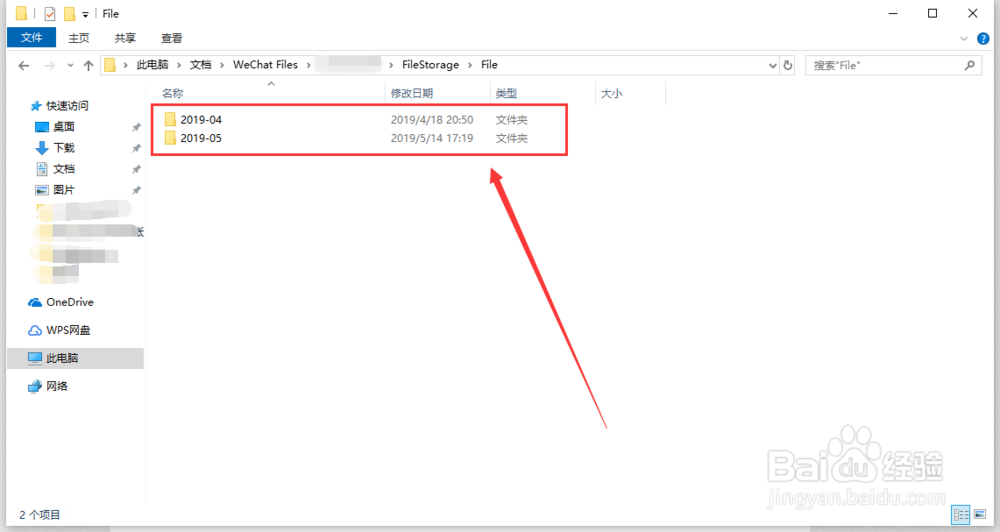Viewport: 1000px width, 532px height.
Task: Open the 文件 ribbon tab
Action: click(x=31, y=38)
